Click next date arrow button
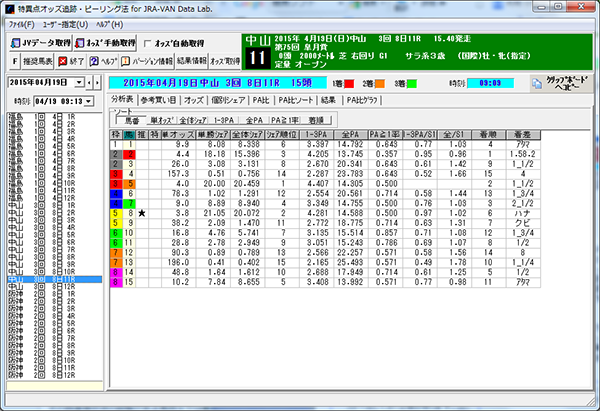The height and width of the screenshot is (411, 600). tap(97, 82)
